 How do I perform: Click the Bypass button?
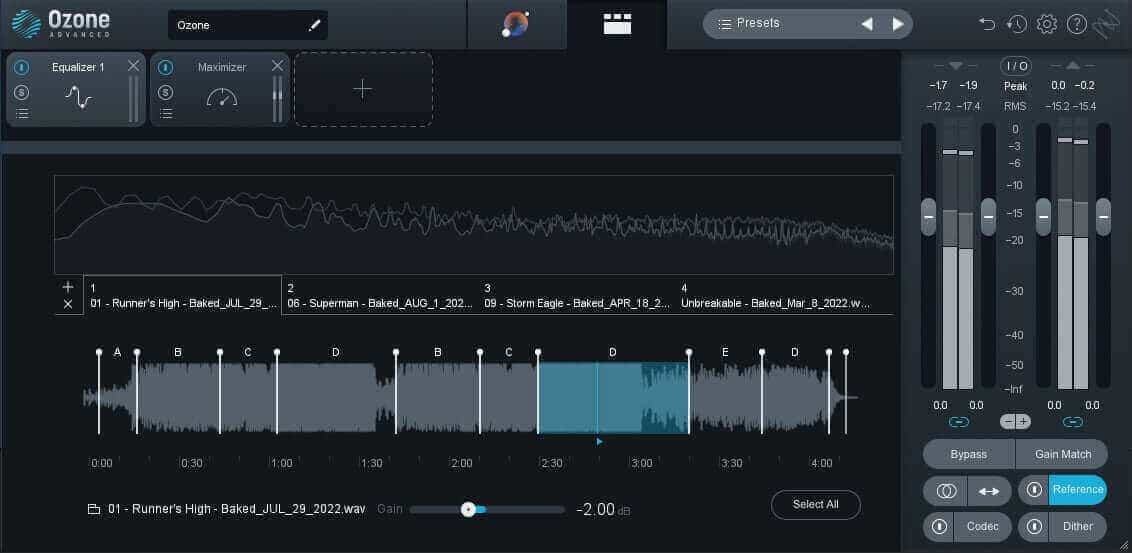pyautogui.click(x=969, y=455)
